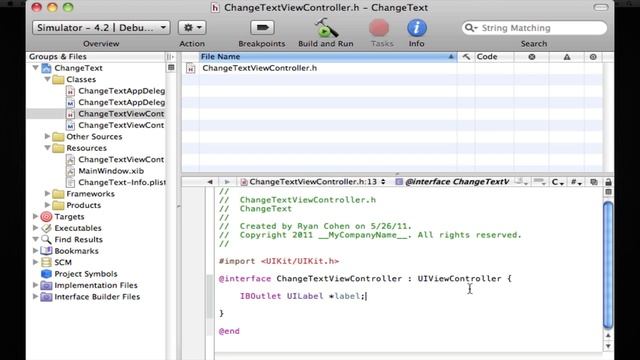Collapse the Resources folder
640x360 pixels.
pyautogui.click(x=47, y=148)
